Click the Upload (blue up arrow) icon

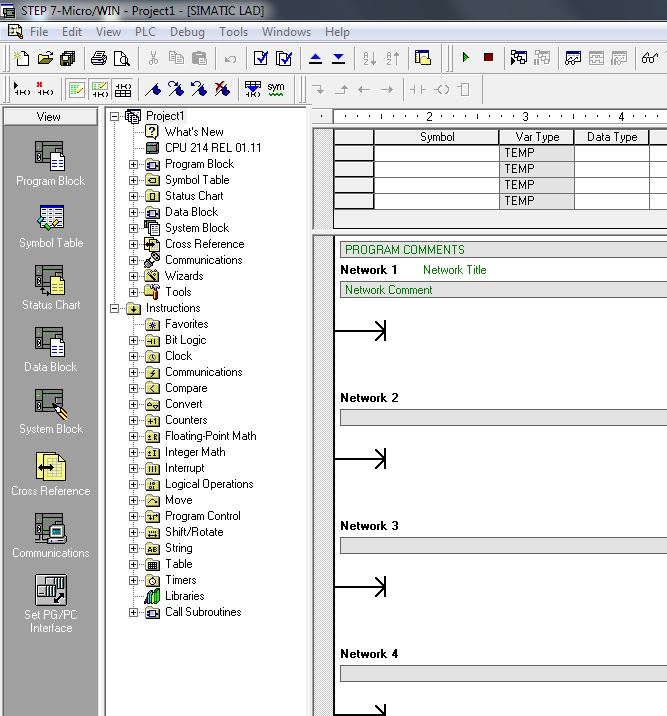point(315,58)
